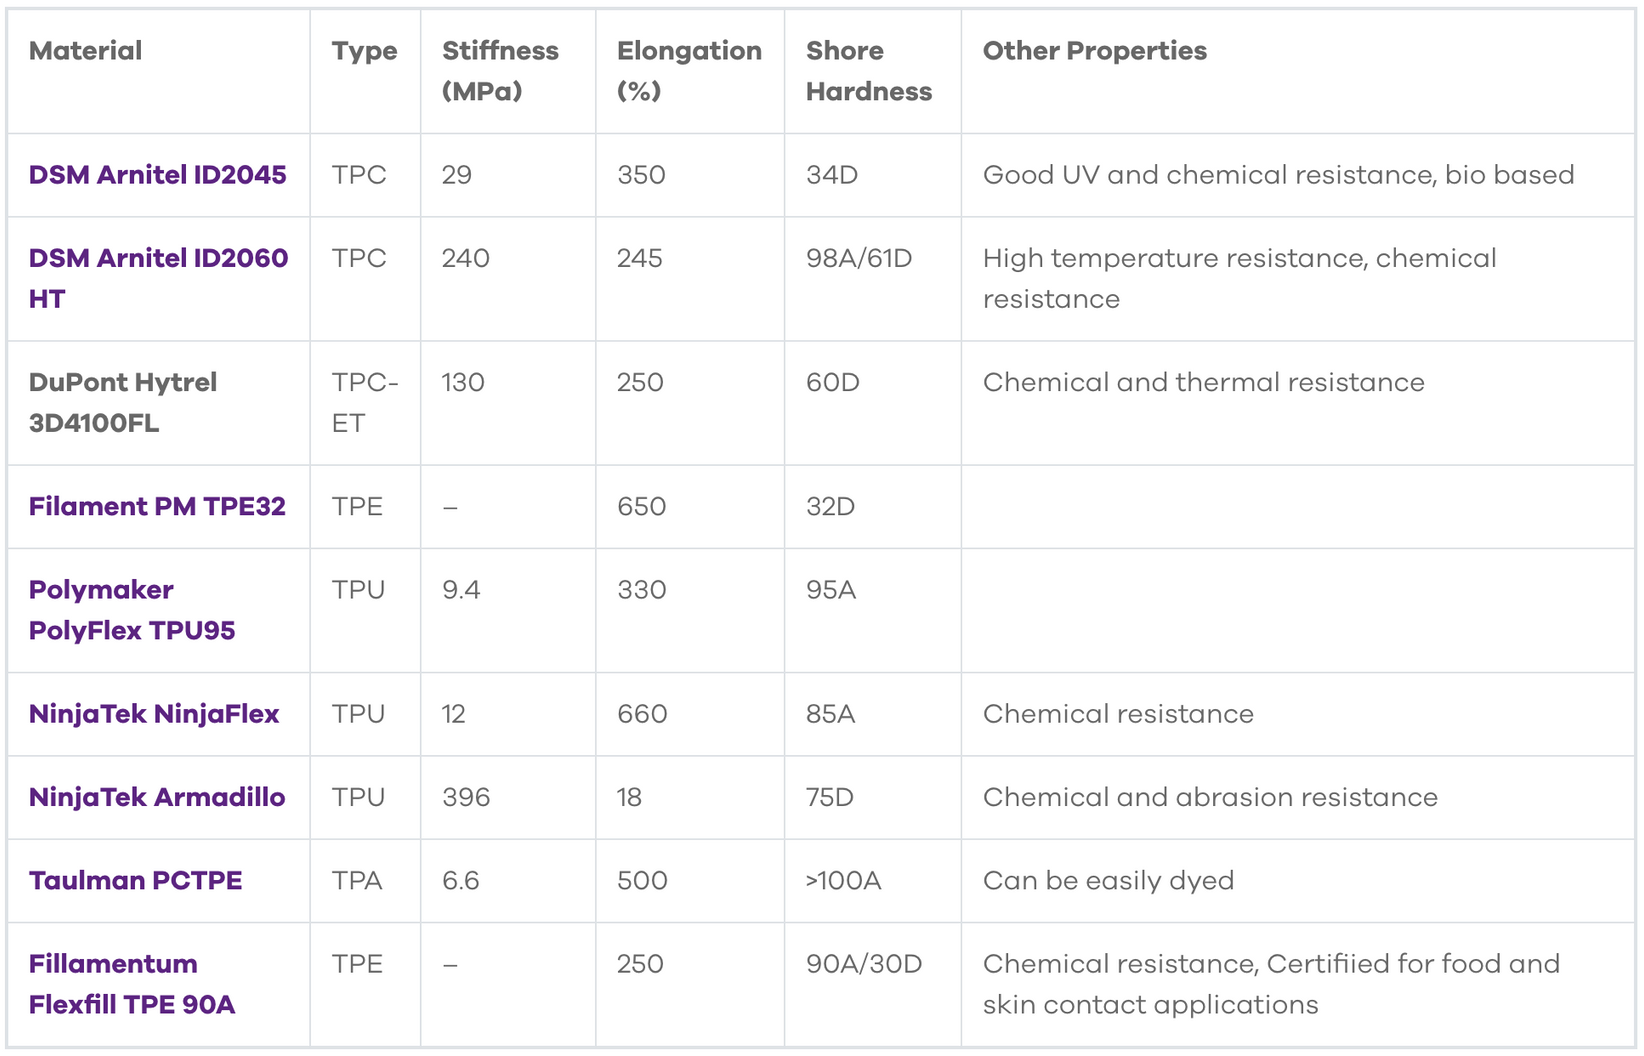
Task: Open the DSM Arnitel ID2045 link
Action: pos(157,175)
